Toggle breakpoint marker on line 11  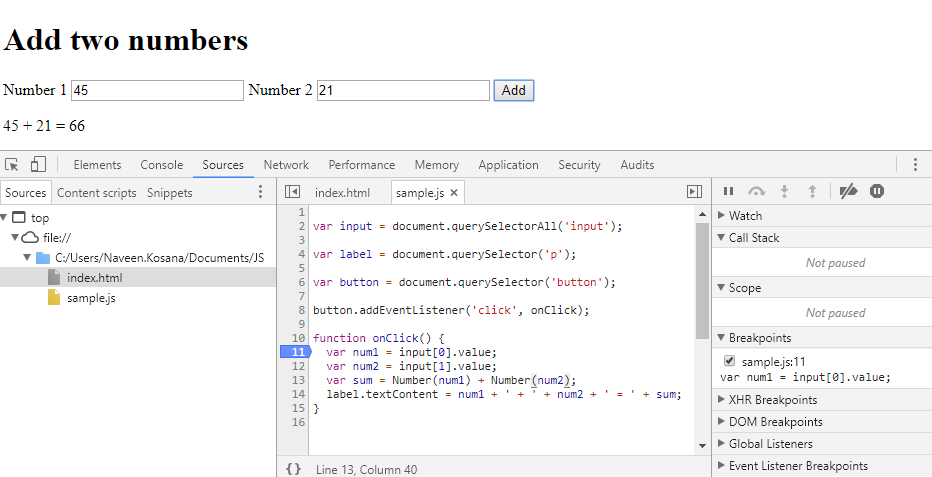click(297, 352)
